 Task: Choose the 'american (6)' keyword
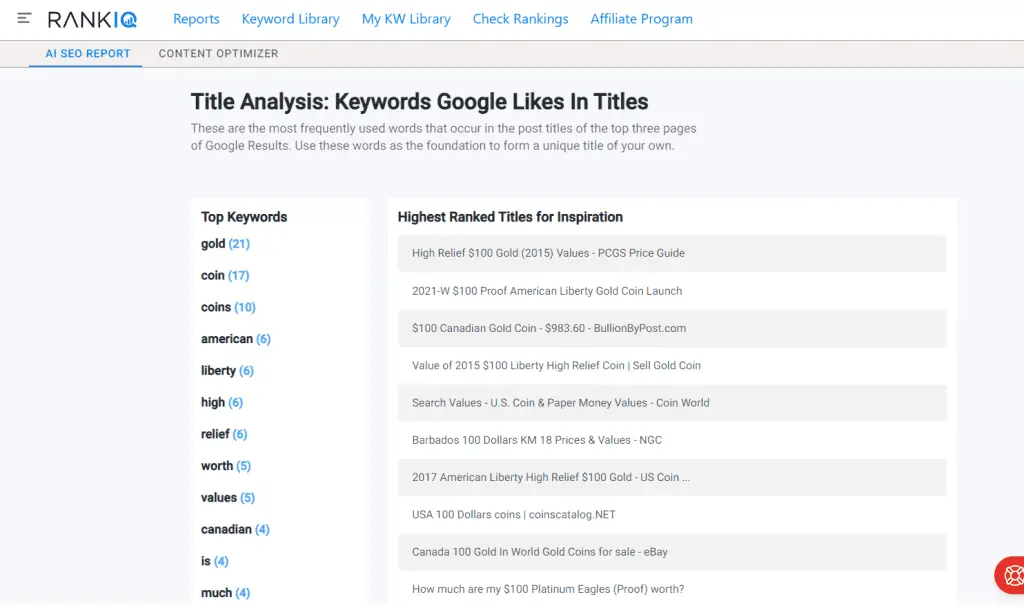[235, 339]
